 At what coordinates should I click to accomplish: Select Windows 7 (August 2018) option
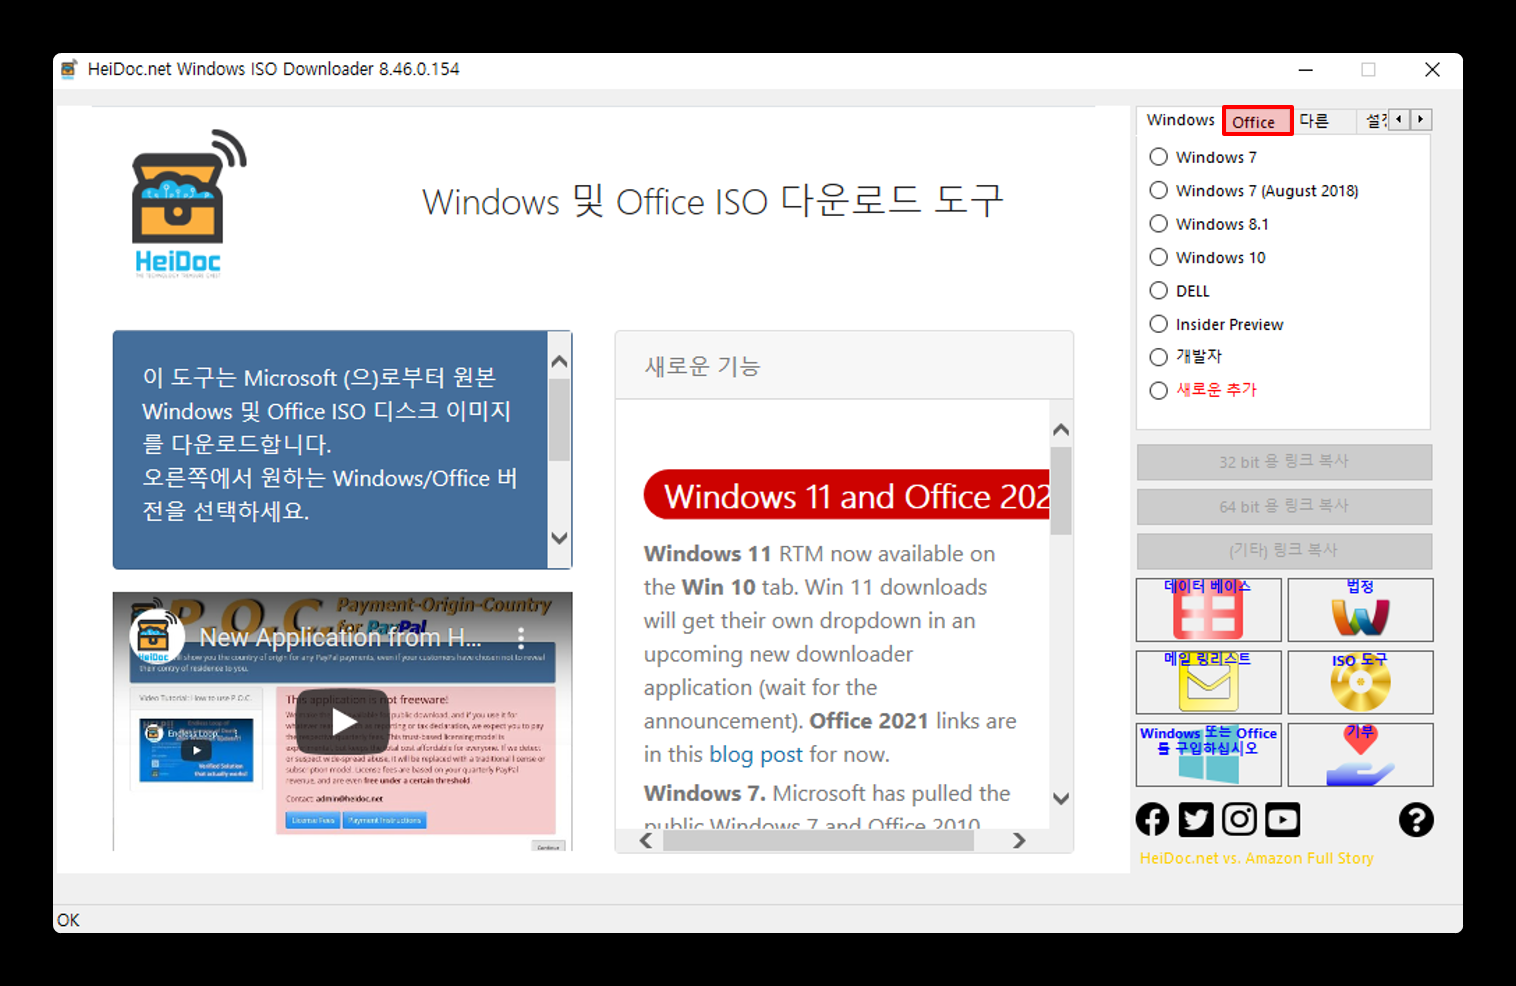pyautogui.click(x=1158, y=190)
